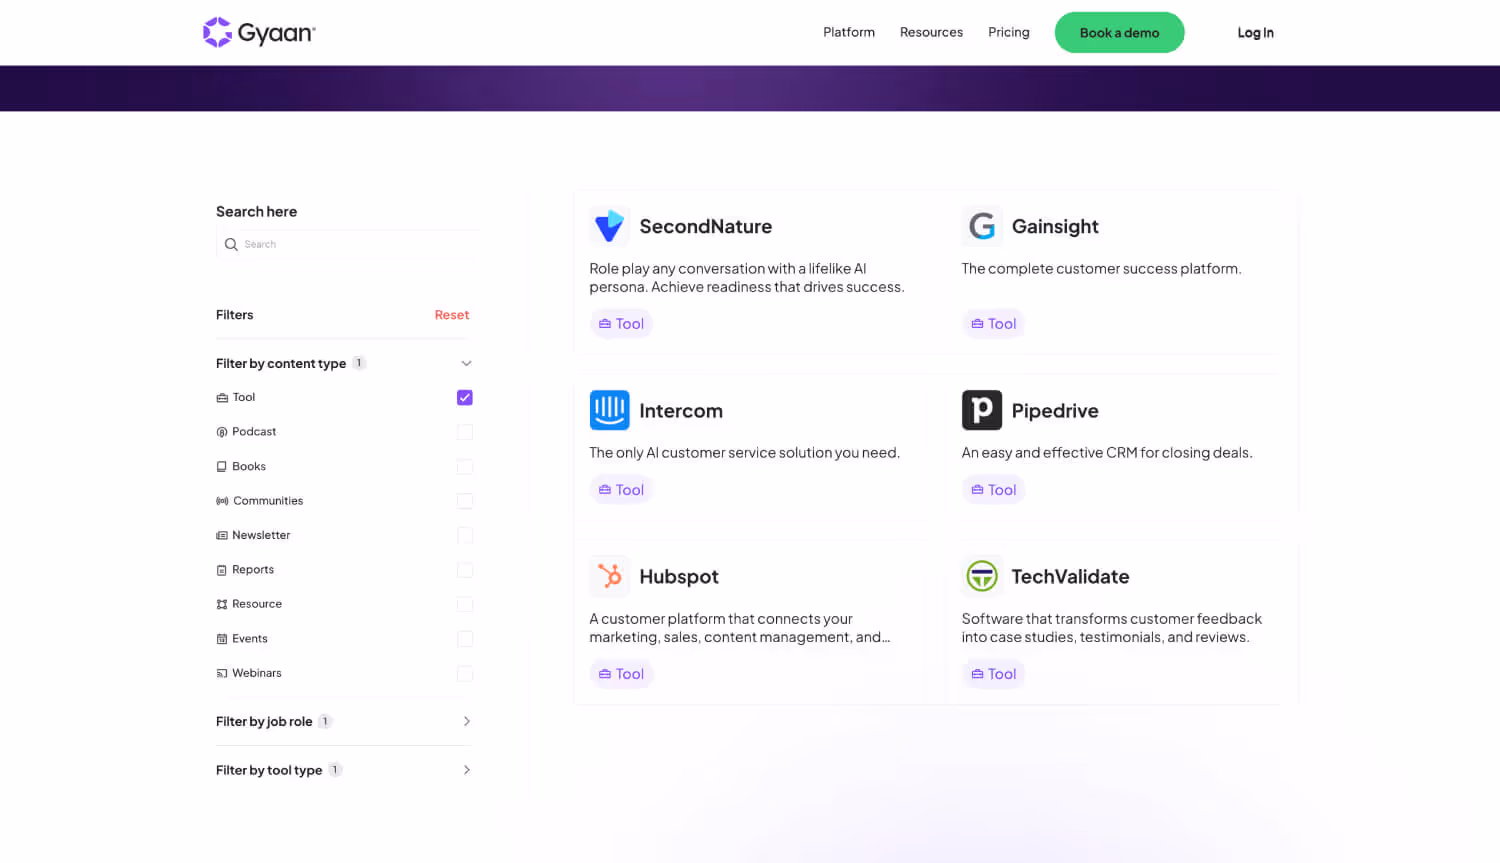This screenshot has width=1500, height=863.
Task: Expand the Filter by tool type section
Action: tap(466, 770)
